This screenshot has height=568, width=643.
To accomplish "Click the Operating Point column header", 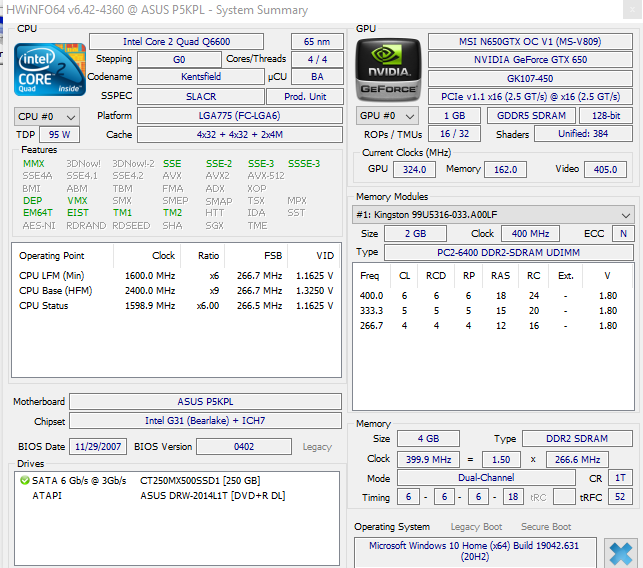I will point(62,256).
